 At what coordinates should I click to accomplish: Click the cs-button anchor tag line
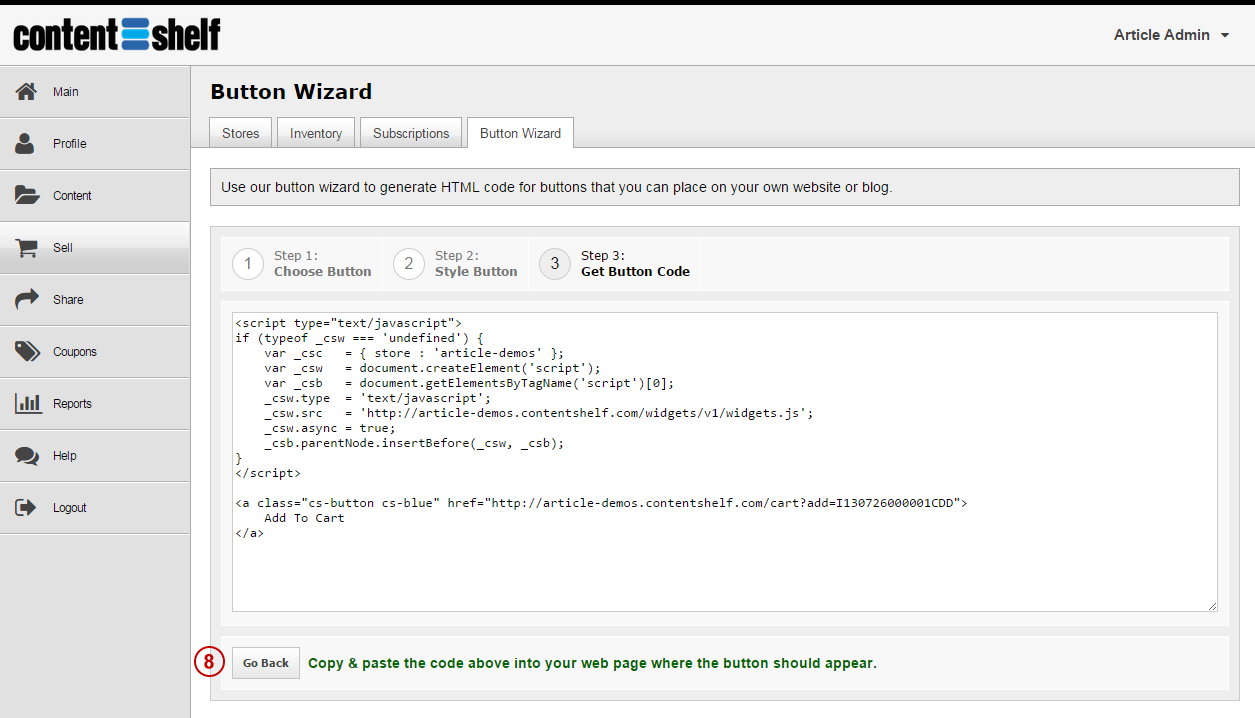[601, 503]
